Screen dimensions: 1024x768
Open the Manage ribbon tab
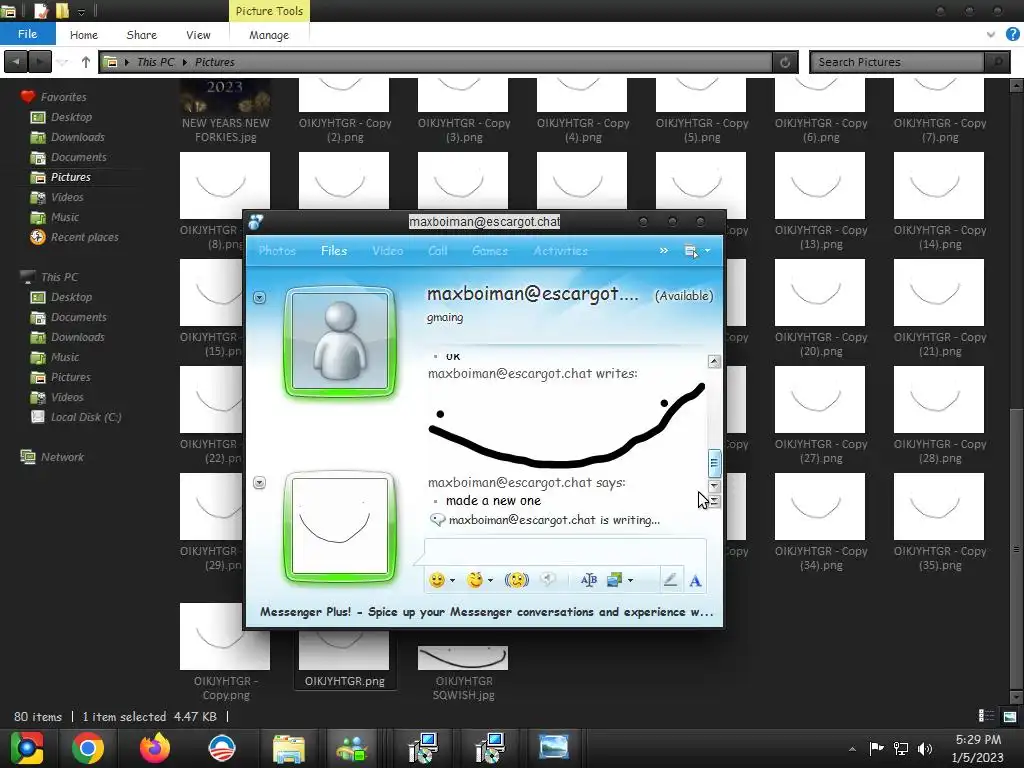269,35
